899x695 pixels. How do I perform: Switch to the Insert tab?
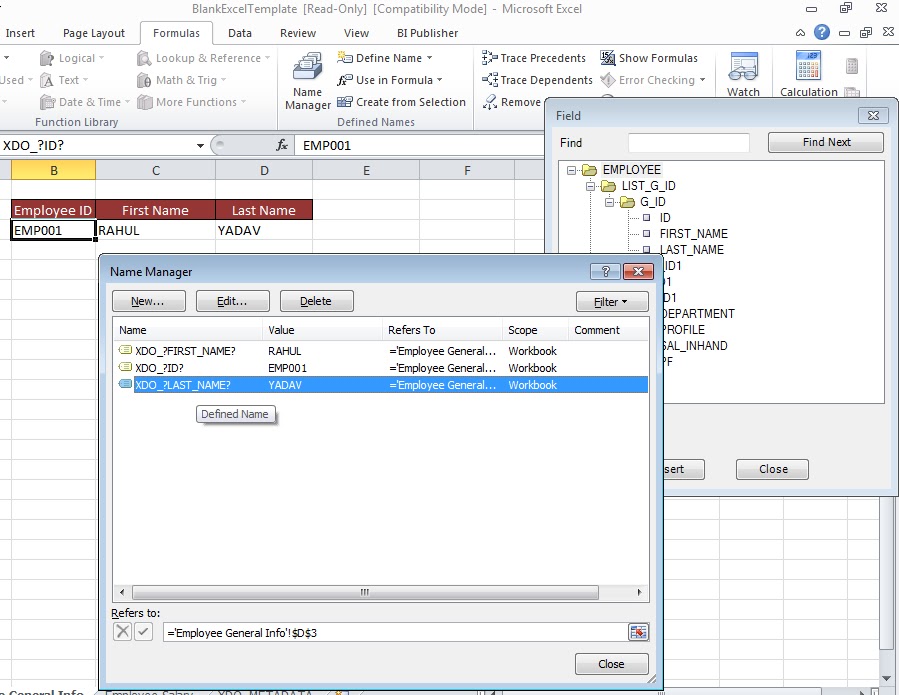20,33
